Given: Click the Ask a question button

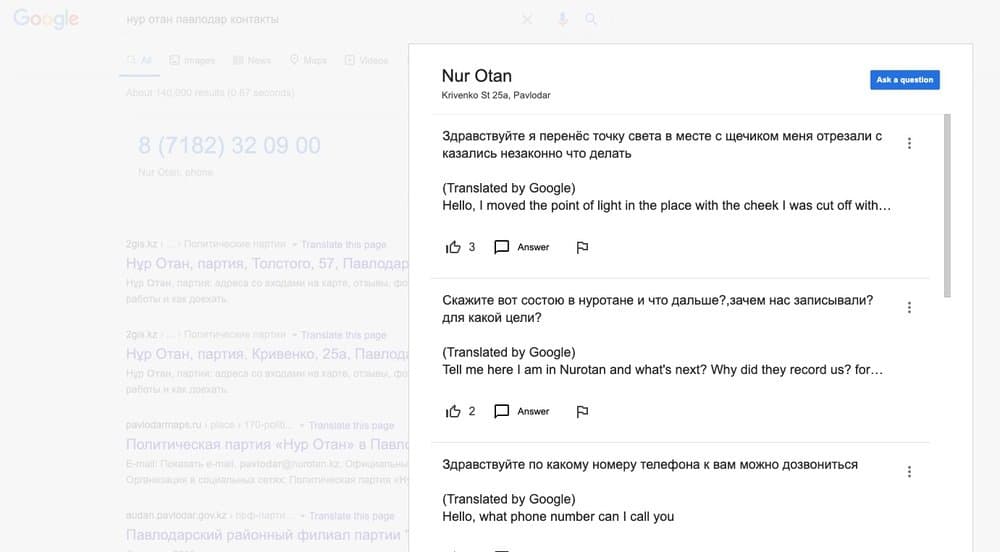Looking at the screenshot, I should (x=904, y=80).
